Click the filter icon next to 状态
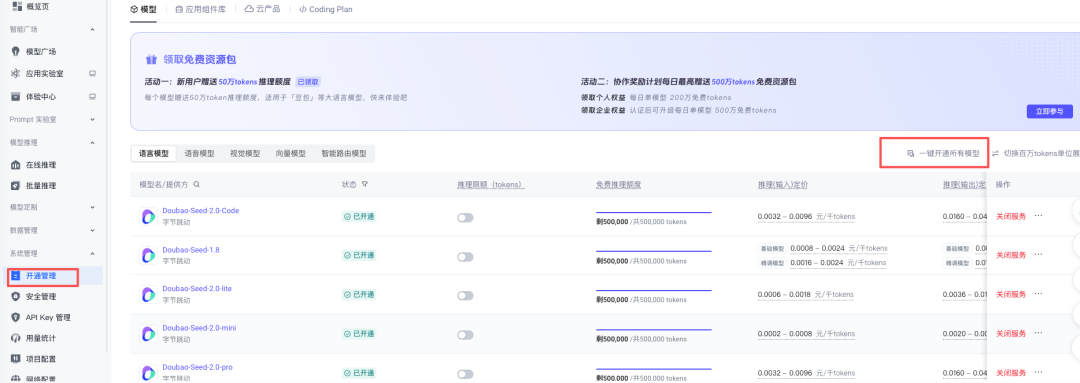The height and width of the screenshot is (383, 1080). click(x=364, y=184)
